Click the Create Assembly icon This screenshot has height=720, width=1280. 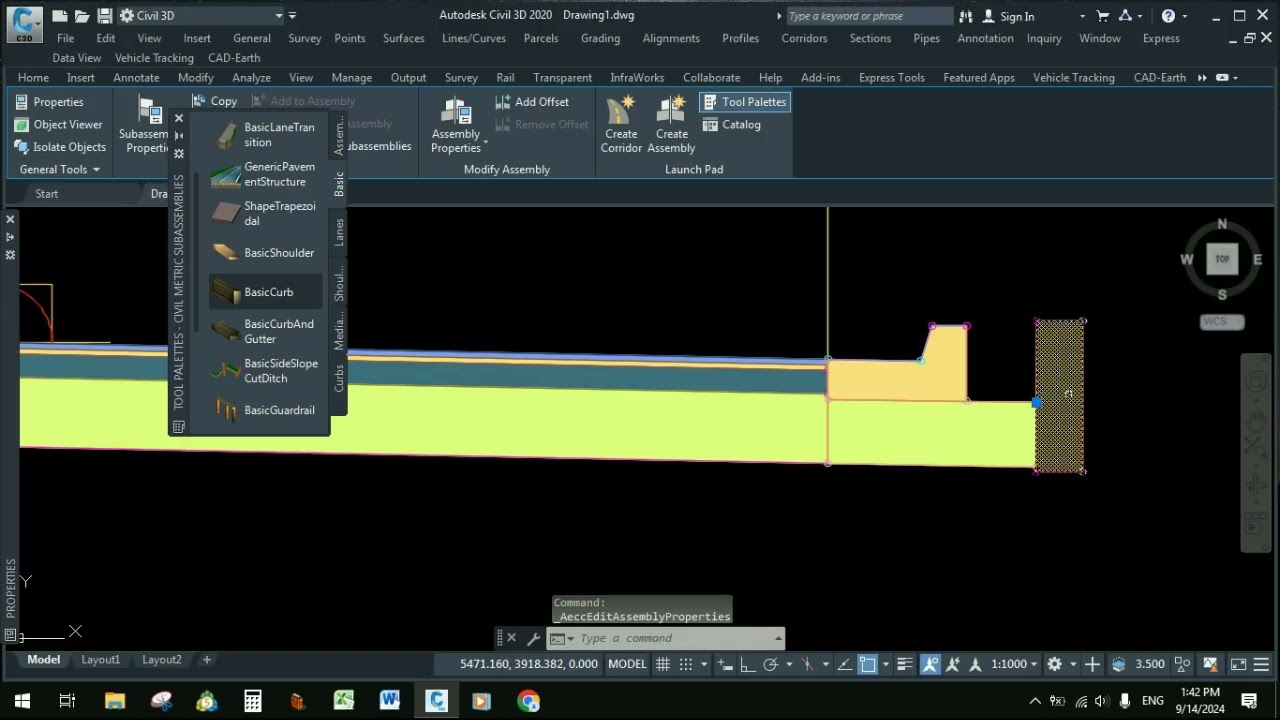tap(671, 125)
